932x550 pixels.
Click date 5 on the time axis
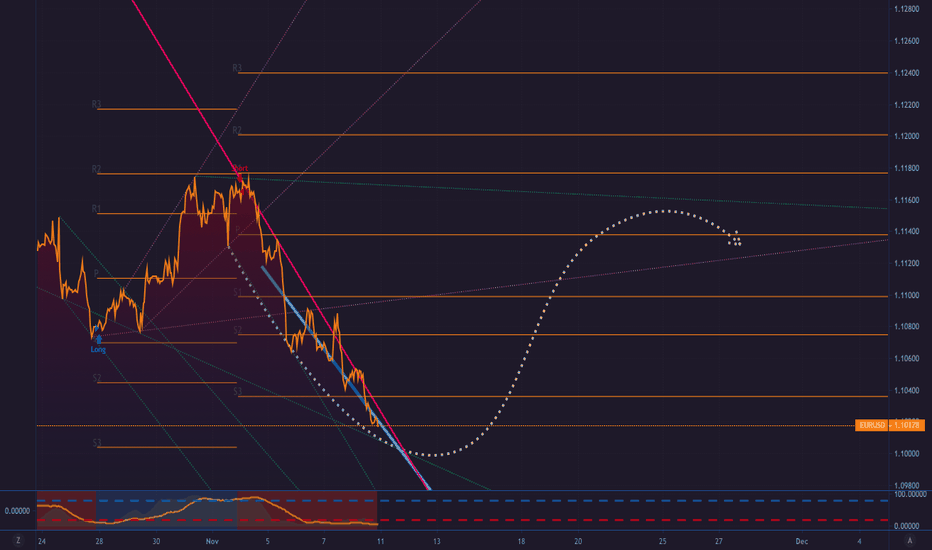[x=267, y=541]
